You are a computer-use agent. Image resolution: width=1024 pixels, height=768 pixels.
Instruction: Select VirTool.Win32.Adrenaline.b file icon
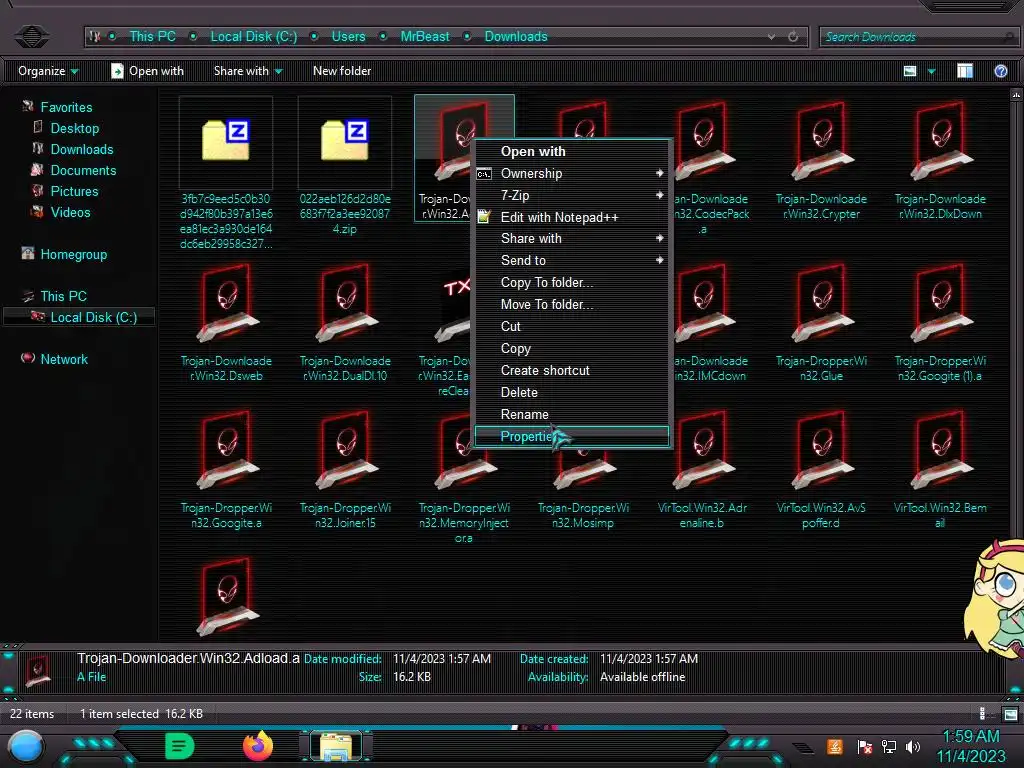(x=702, y=450)
